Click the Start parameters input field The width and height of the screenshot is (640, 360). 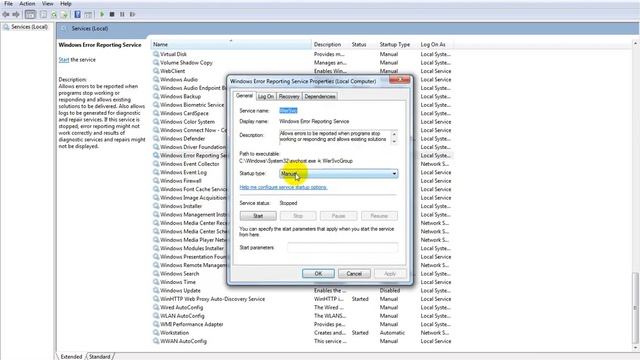click(x=342, y=247)
